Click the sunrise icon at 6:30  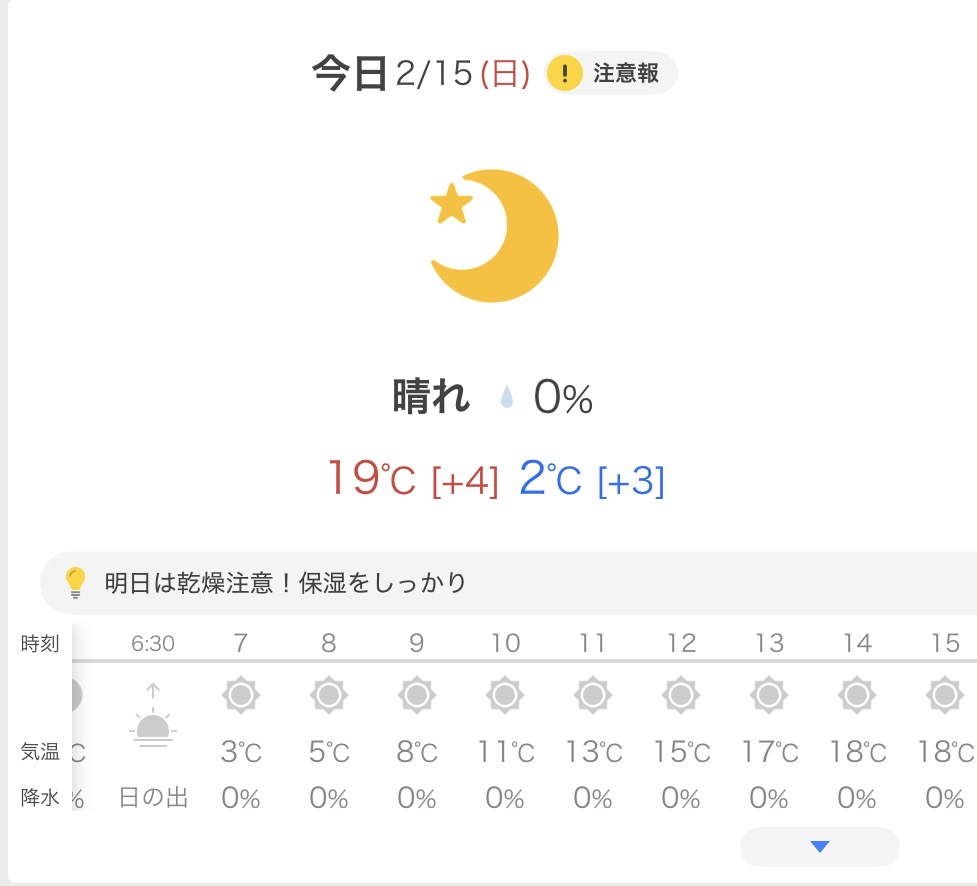click(x=153, y=720)
